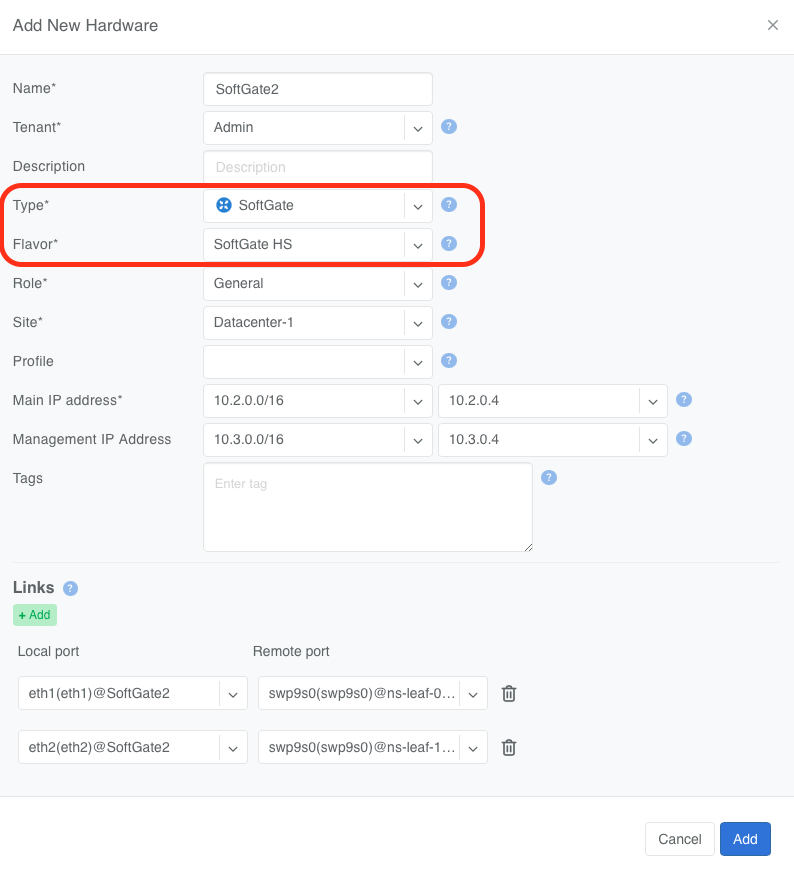Delete the eth2 link with trash icon
The image size is (794, 879).
tap(508, 747)
